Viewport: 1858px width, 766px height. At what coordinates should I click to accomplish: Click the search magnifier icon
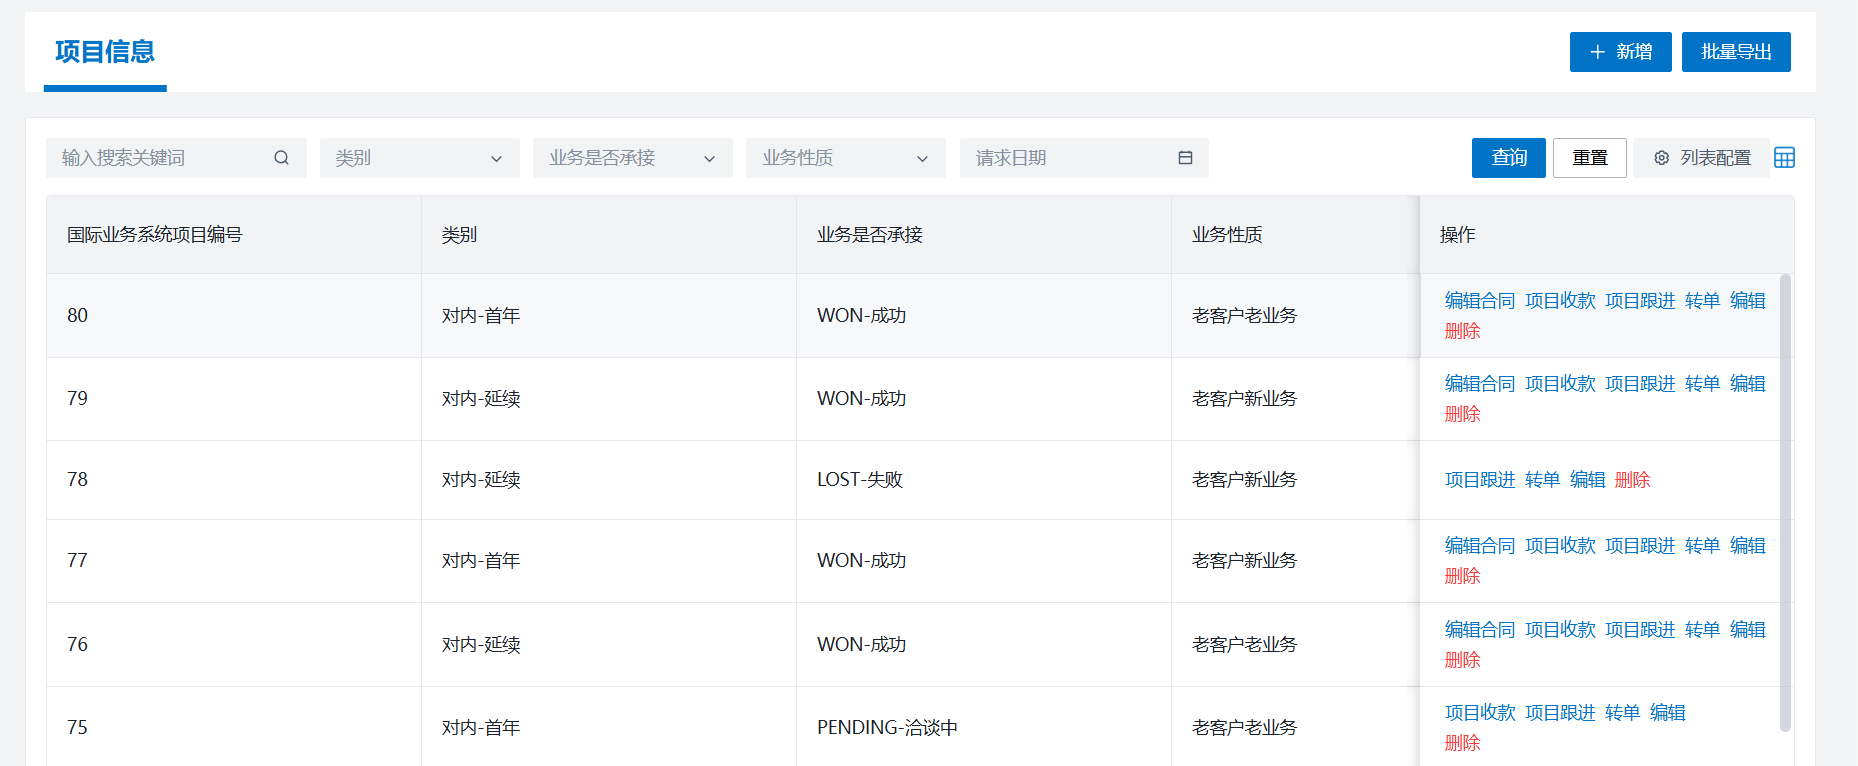click(281, 158)
